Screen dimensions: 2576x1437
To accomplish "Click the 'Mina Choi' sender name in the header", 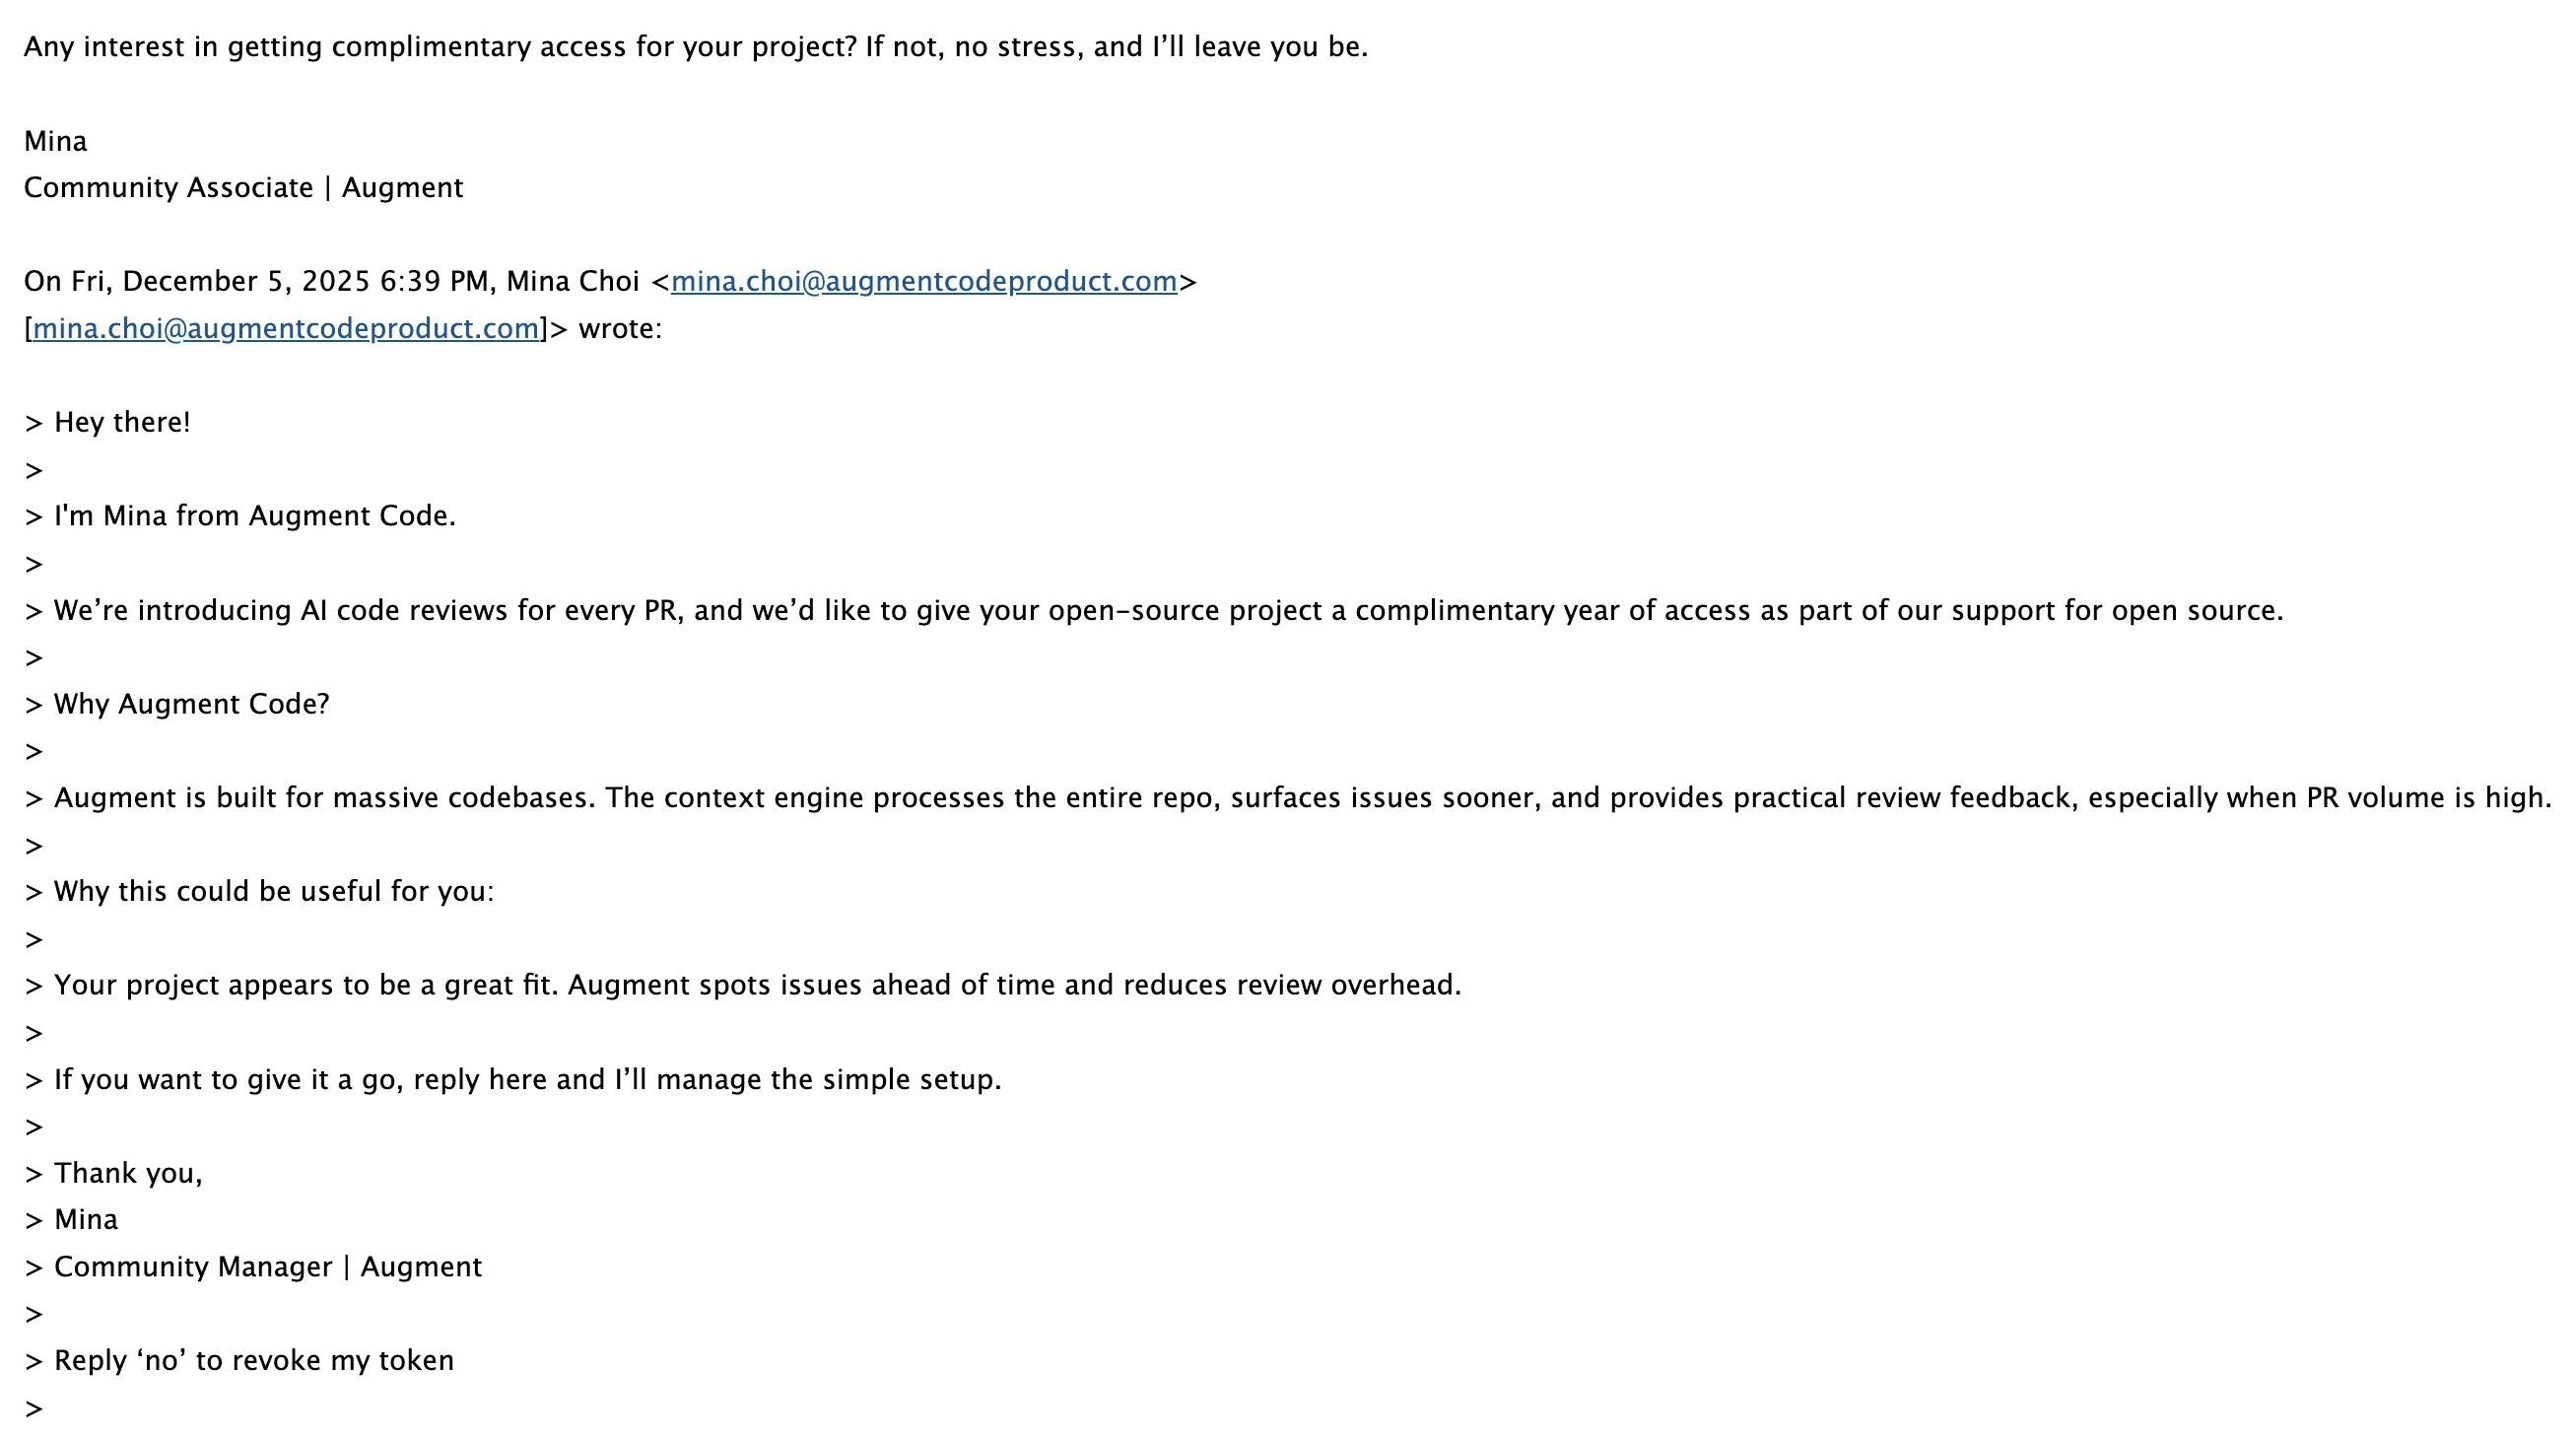I will (x=572, y=282).
